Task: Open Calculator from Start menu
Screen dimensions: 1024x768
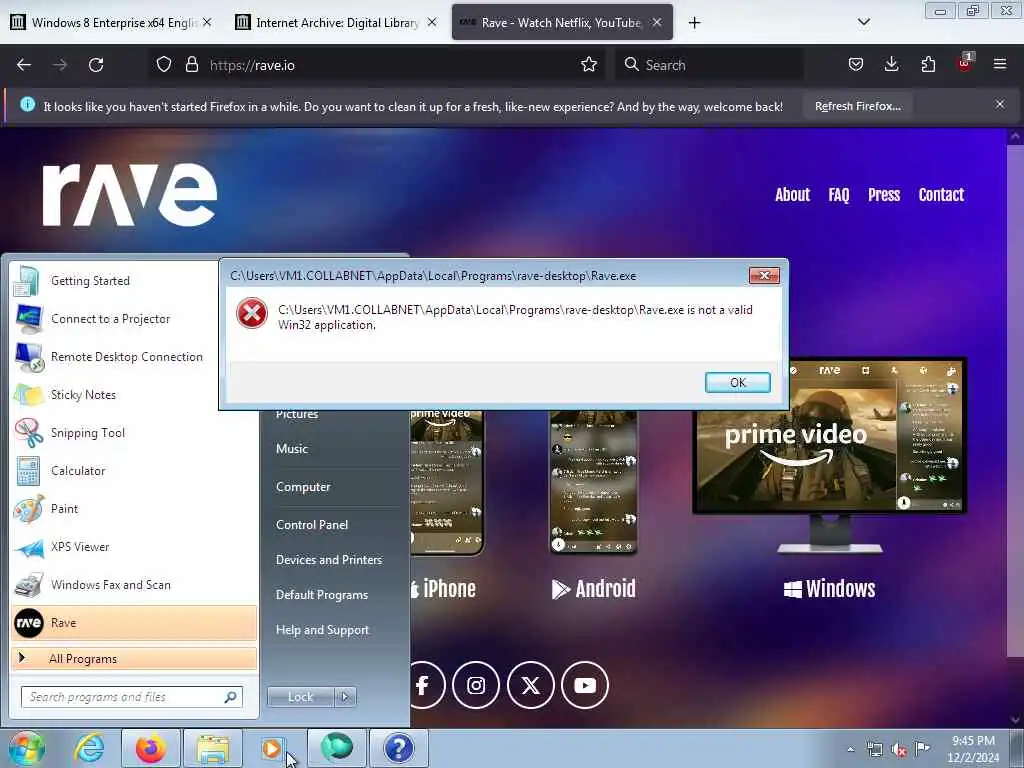Action: coord(134,471)
